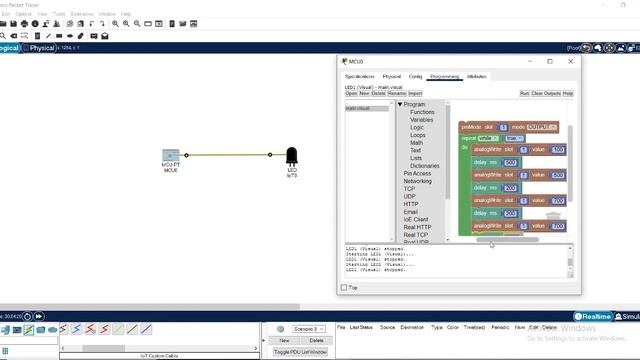This screenshot has width=640, height=360.
Task: Switch to Physical workspace view
Action: click(x=39, y=48)
